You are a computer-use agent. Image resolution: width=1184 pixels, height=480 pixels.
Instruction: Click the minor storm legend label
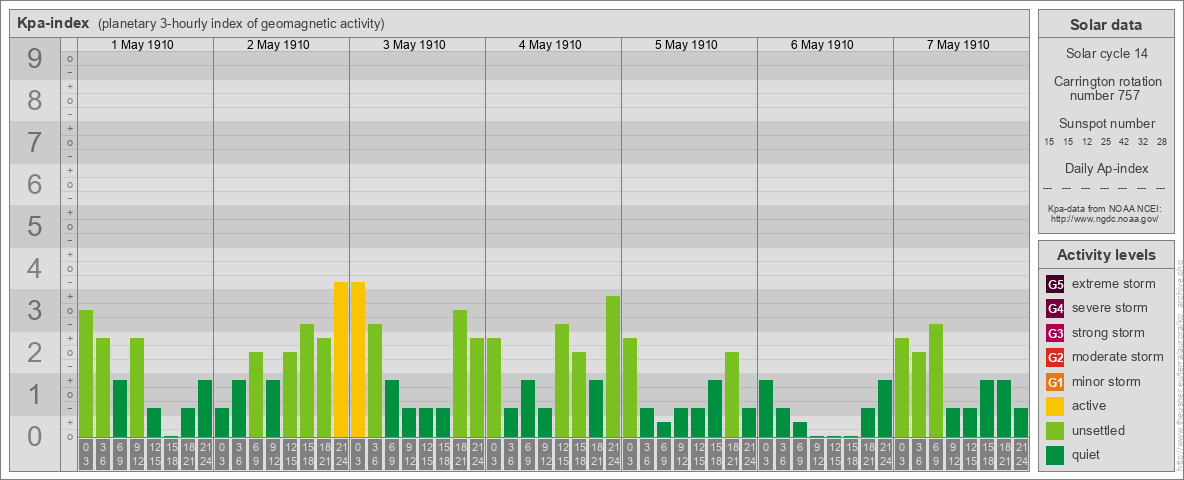1106,381
